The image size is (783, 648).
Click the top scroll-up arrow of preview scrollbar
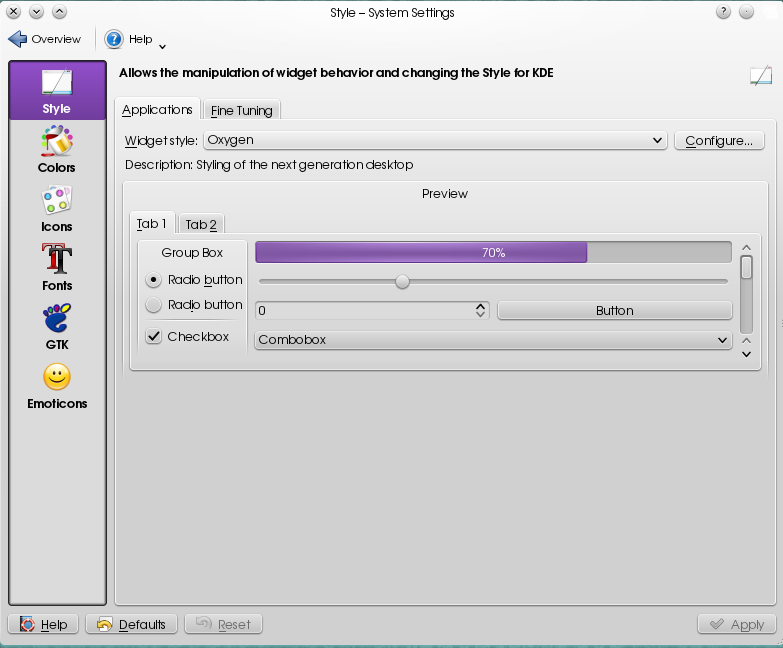point(747,248)
